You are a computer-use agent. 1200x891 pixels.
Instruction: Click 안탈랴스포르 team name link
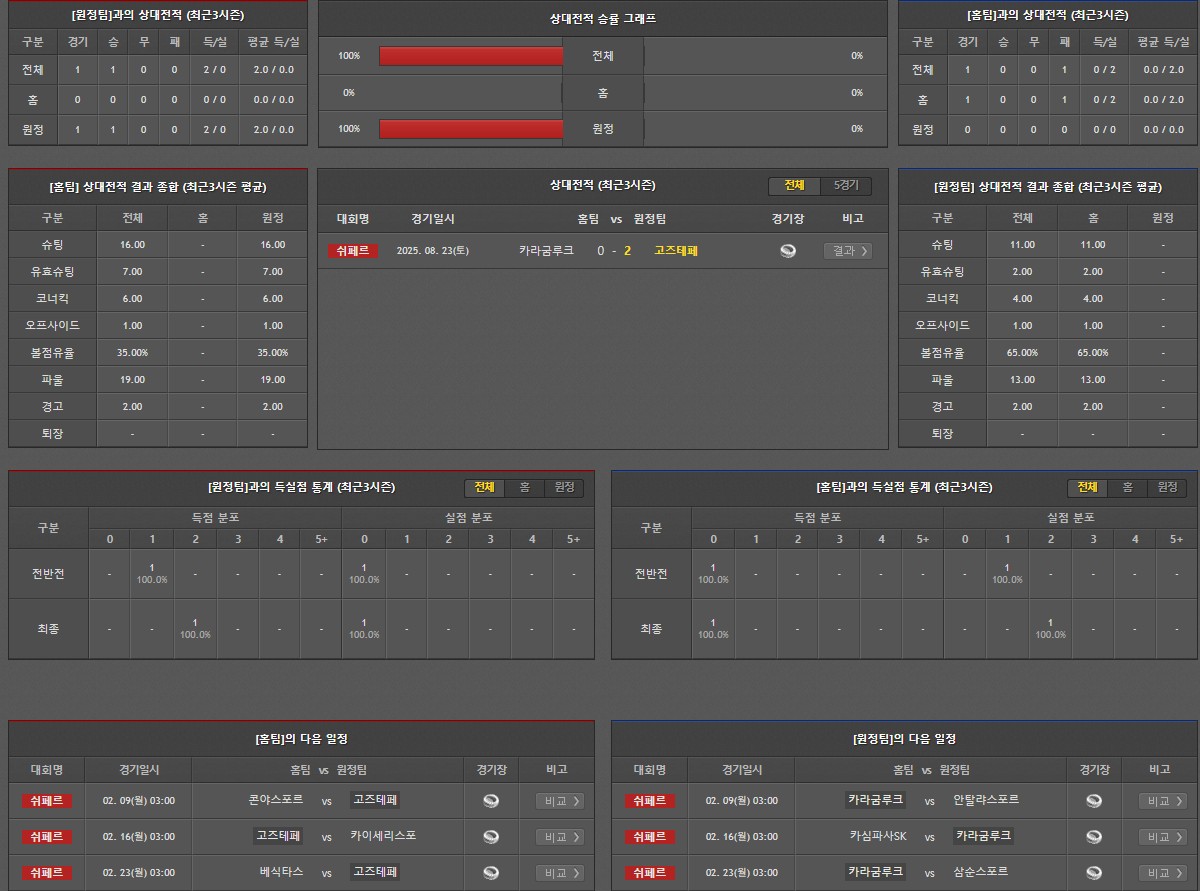pos(986,800)
